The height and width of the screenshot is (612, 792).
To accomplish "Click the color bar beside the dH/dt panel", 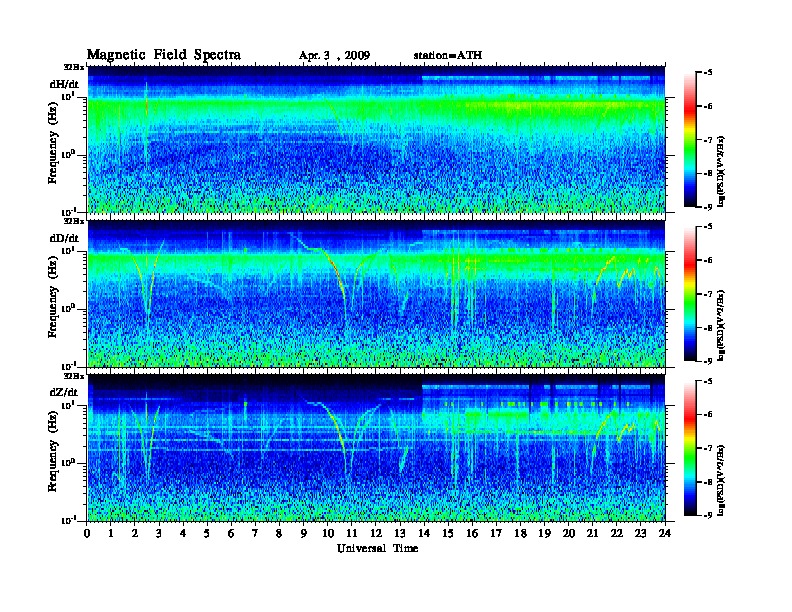I will (x=690, y=140).
